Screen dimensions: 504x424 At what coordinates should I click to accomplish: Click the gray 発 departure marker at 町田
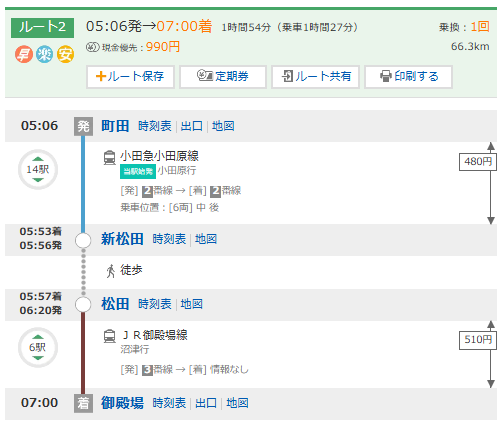click(x=83, y=126)
